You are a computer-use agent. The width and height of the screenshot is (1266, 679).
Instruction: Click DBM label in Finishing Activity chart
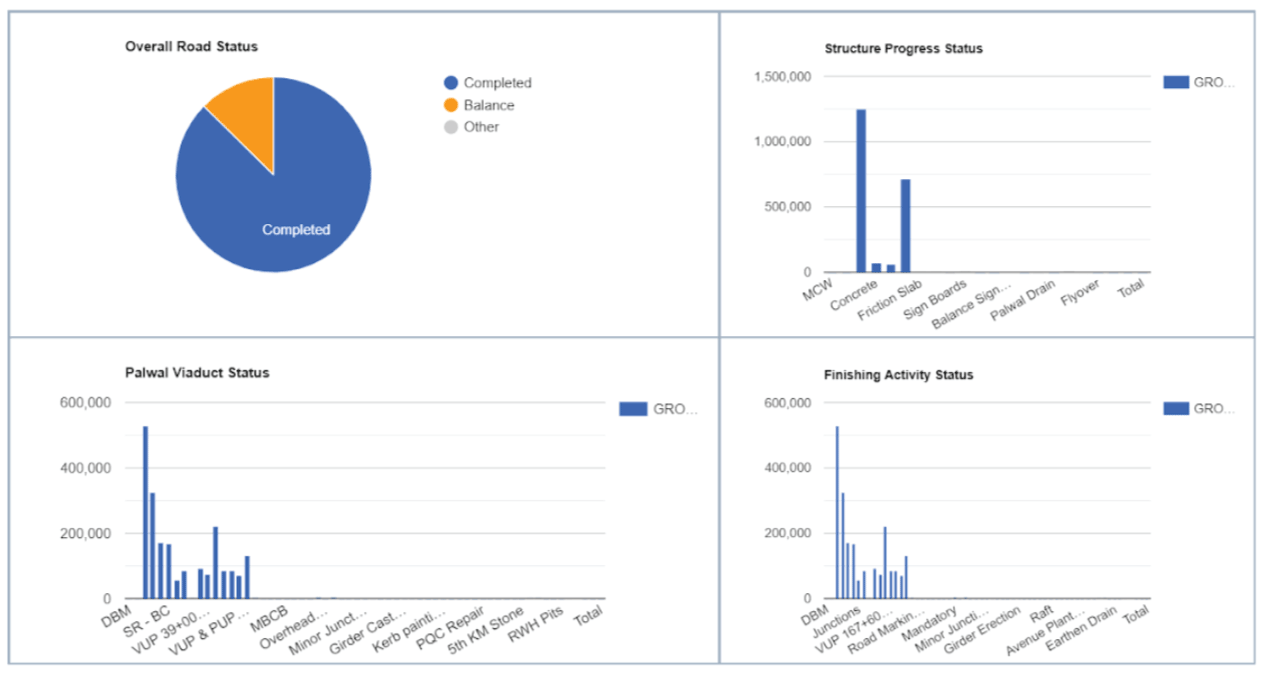click(x=816, y=616)
